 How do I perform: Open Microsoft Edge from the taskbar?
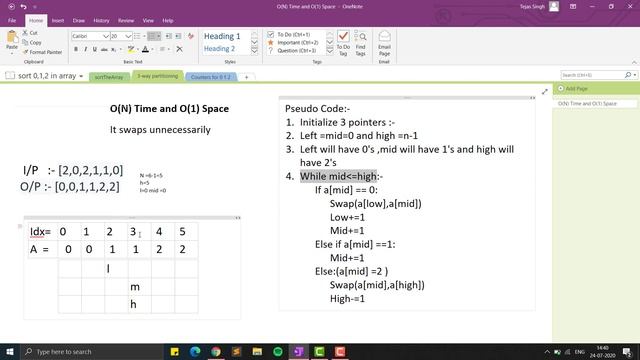195,351
